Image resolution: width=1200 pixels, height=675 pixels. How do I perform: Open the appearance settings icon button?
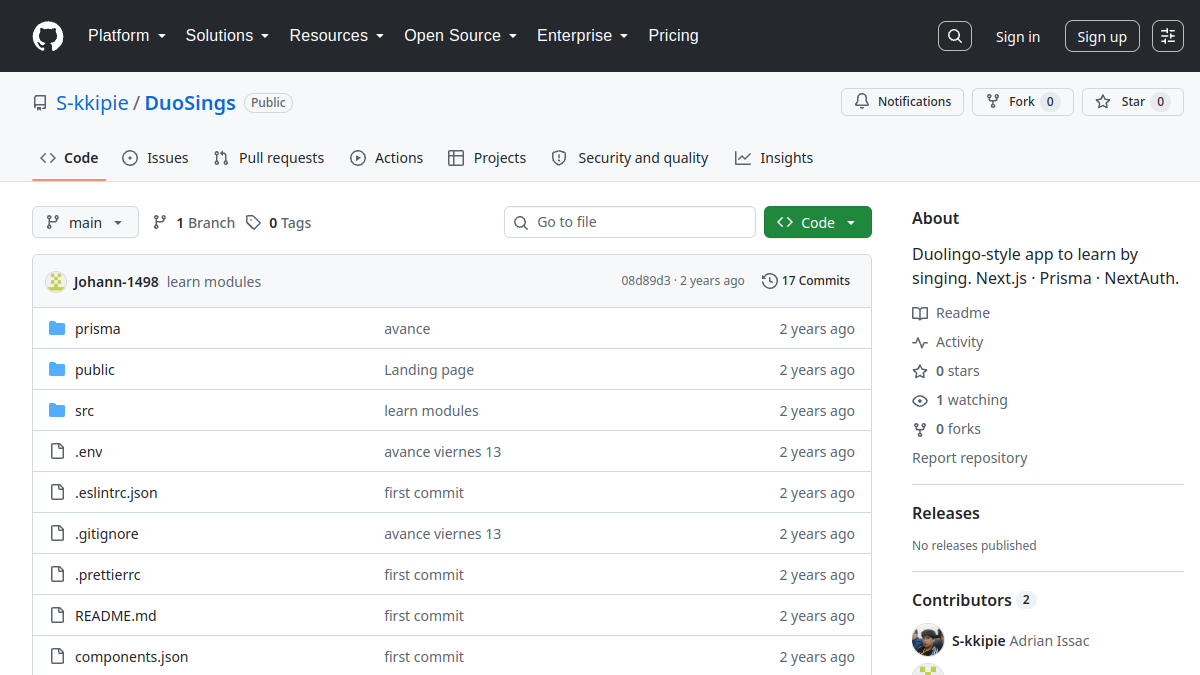click(1168, 36)
